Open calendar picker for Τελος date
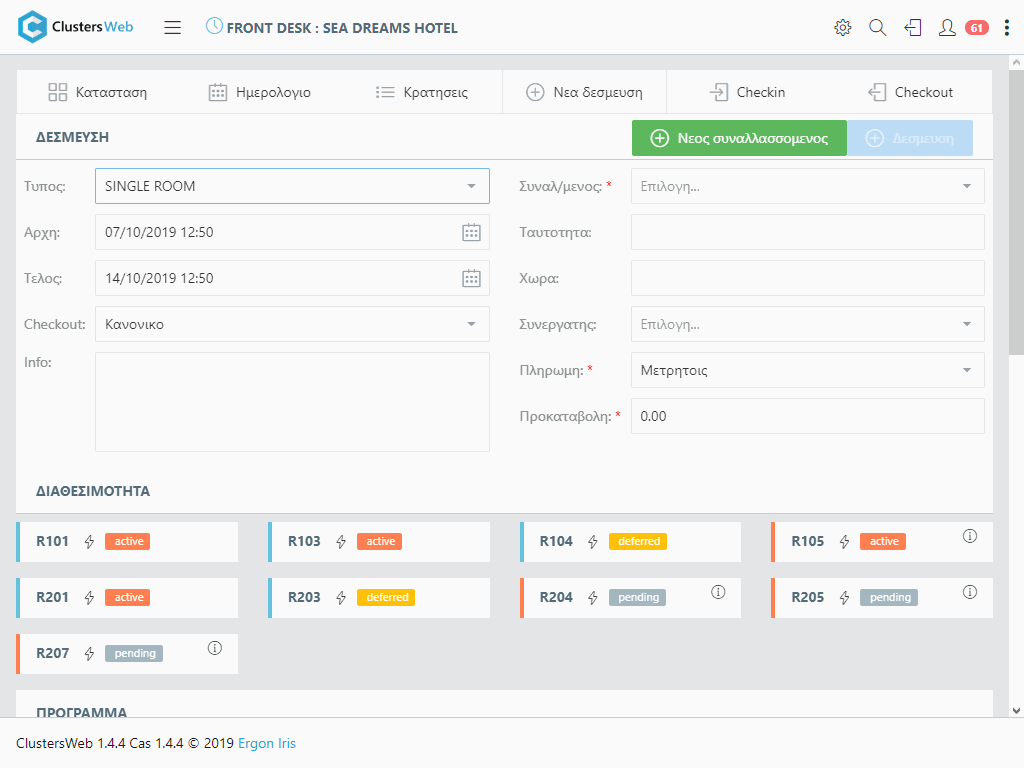Screen dimensions: 1024x768 pyautogui.click(x=471, y=278)
